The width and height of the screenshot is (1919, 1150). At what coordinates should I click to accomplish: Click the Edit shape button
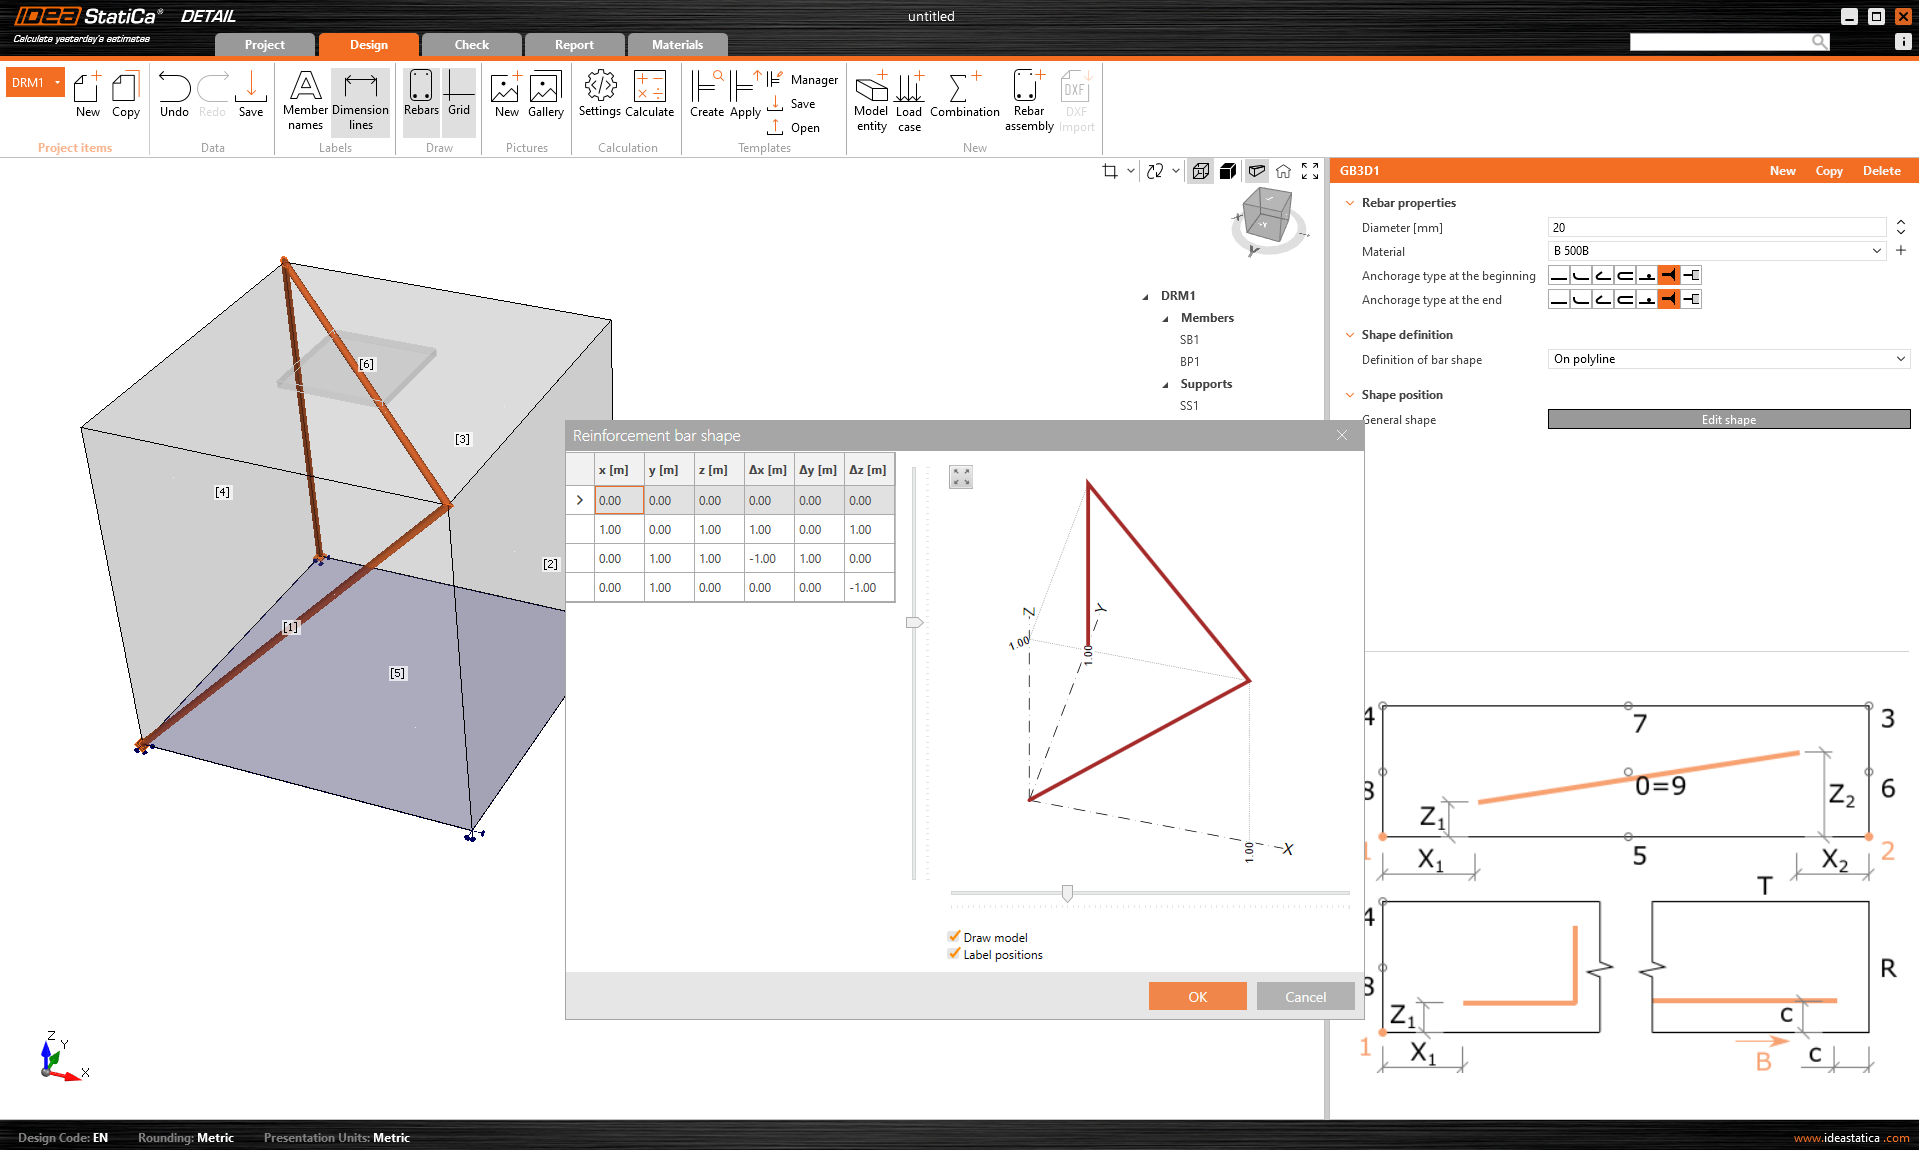1727,419
